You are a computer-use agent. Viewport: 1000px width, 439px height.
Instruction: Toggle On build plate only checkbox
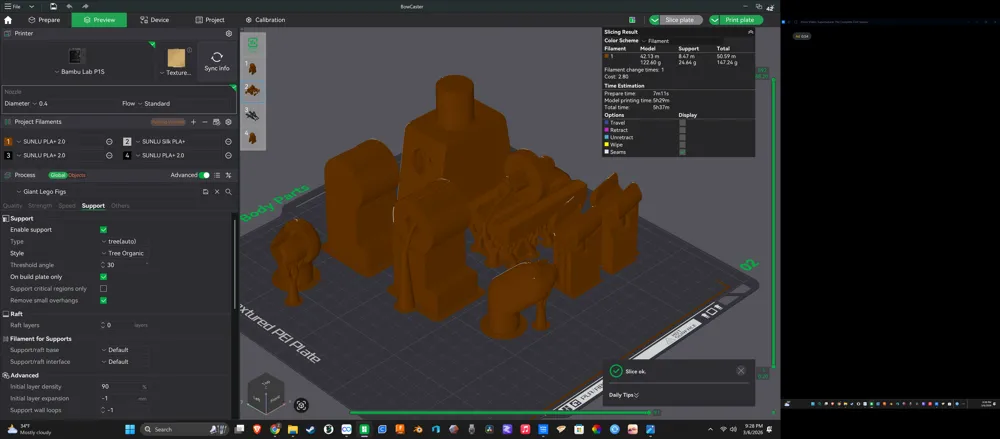(x=103, y=277)
